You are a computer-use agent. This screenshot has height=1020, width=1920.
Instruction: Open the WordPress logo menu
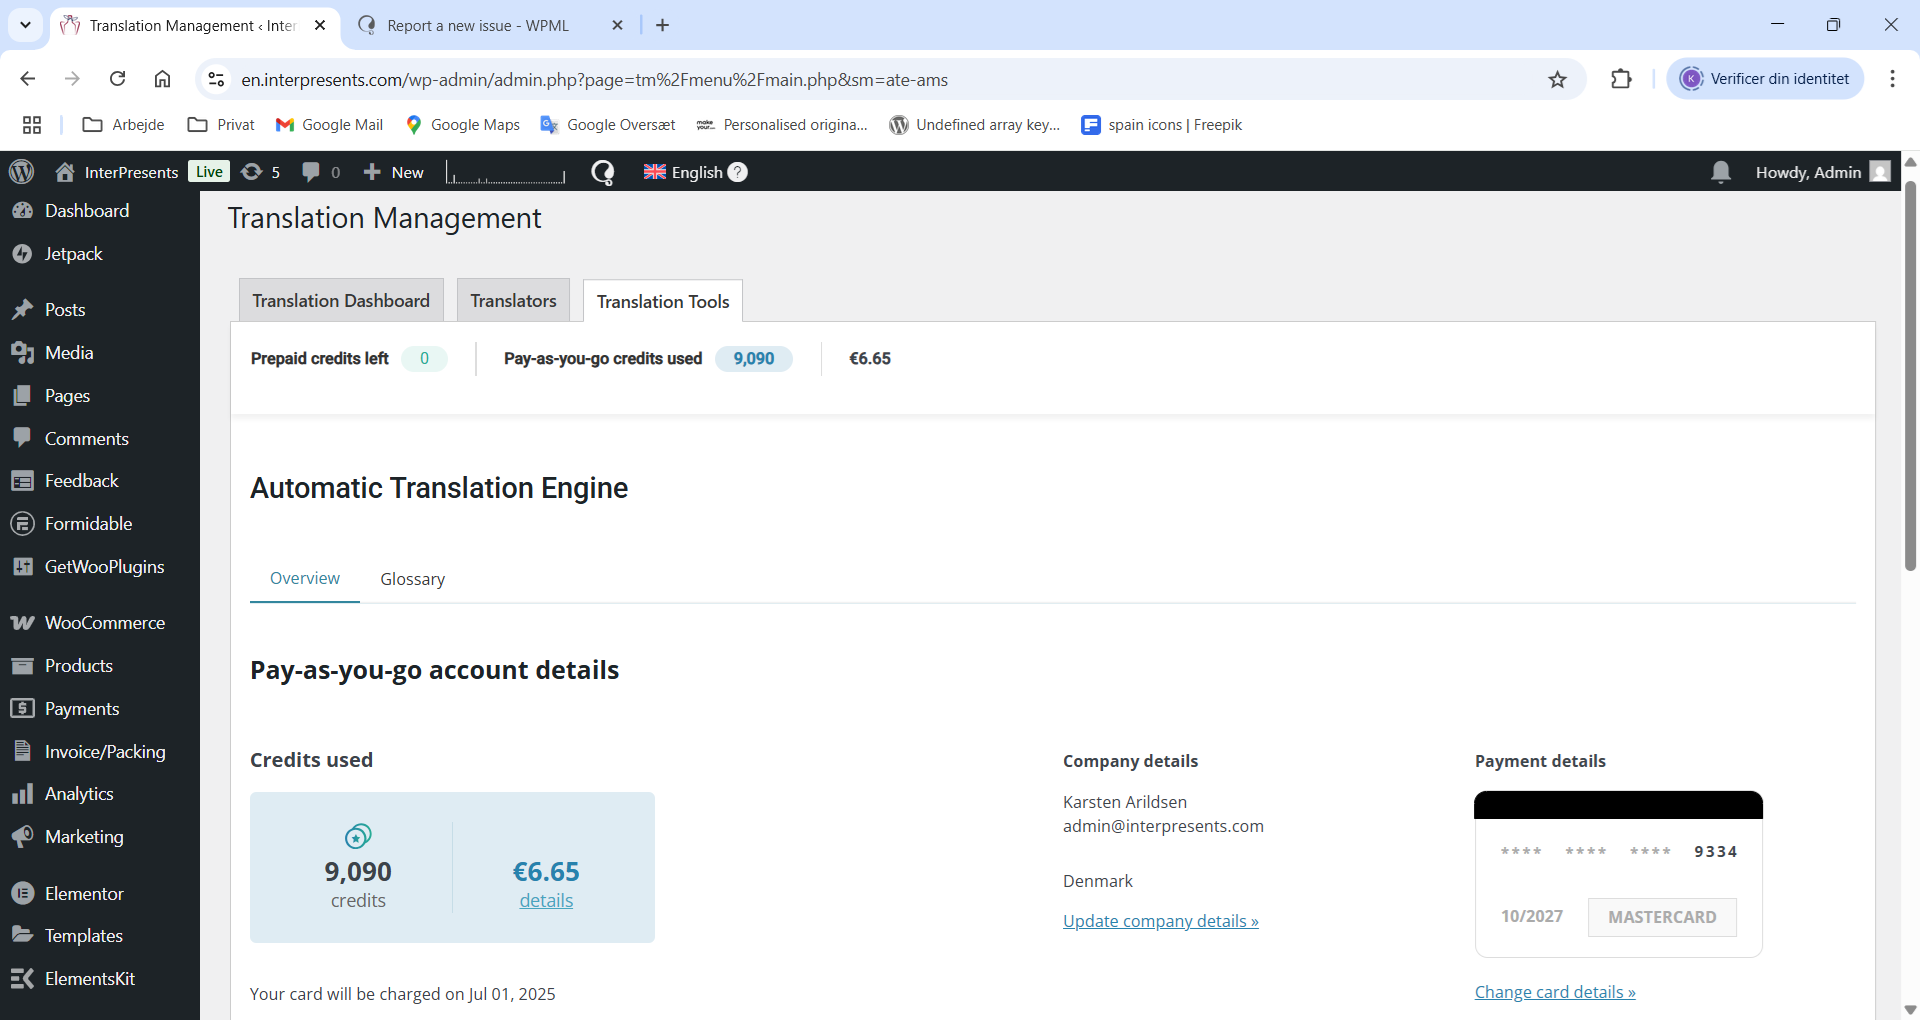(x=21, y=172)
